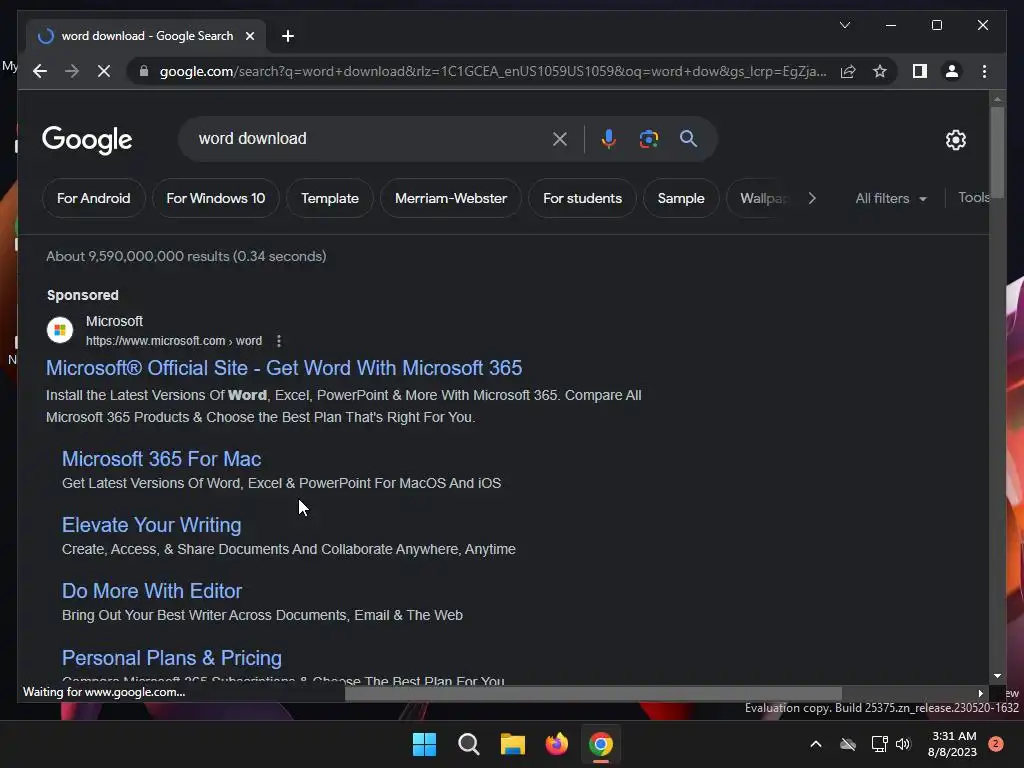Click the horizontal scrollbar thumb
The height and width of the screenshot is (768, 1024).
(x=593, y=693)
